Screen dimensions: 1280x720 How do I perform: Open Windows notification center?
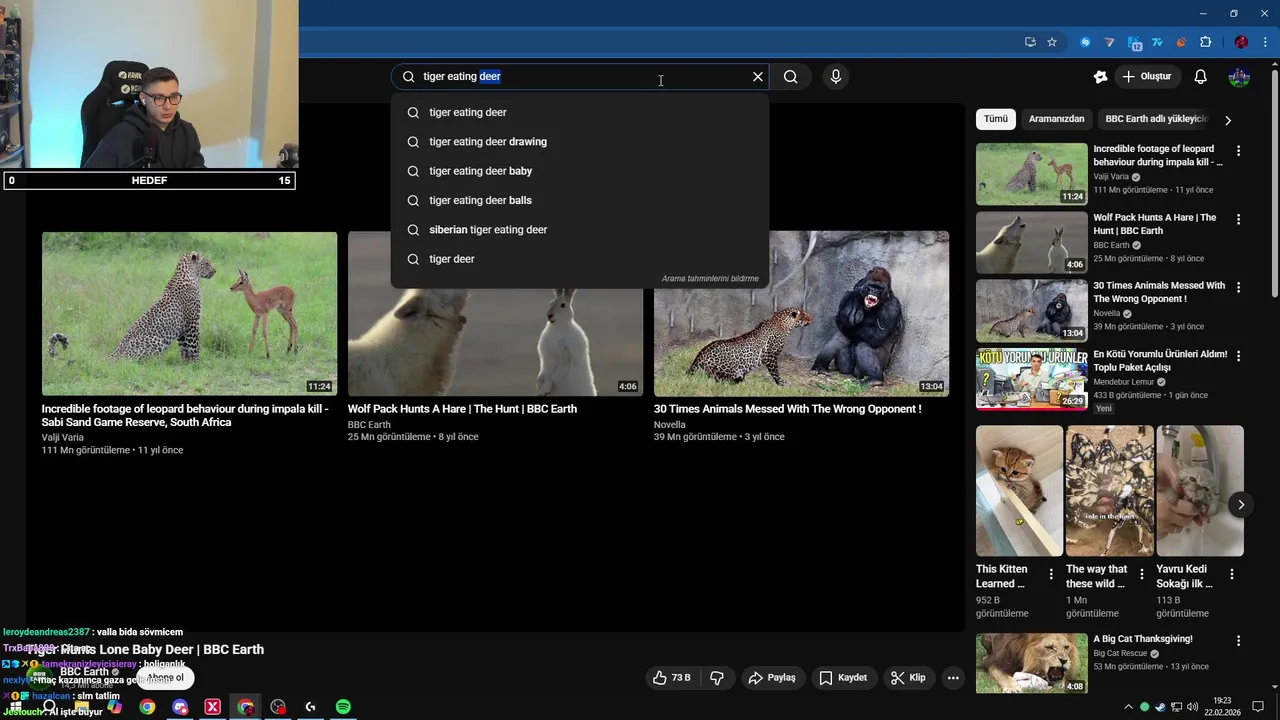(x=1258, y=707)
